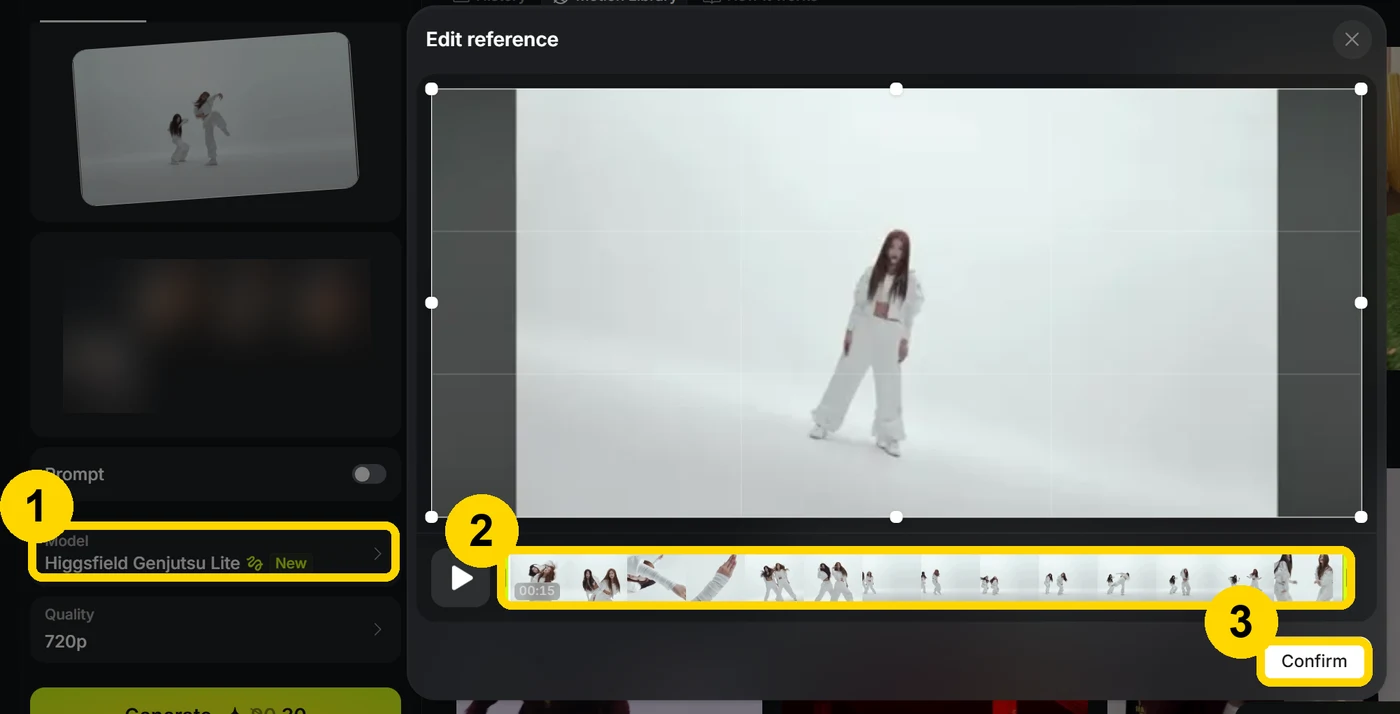Close the Edit reference dialog

[x=1351, y=39]
